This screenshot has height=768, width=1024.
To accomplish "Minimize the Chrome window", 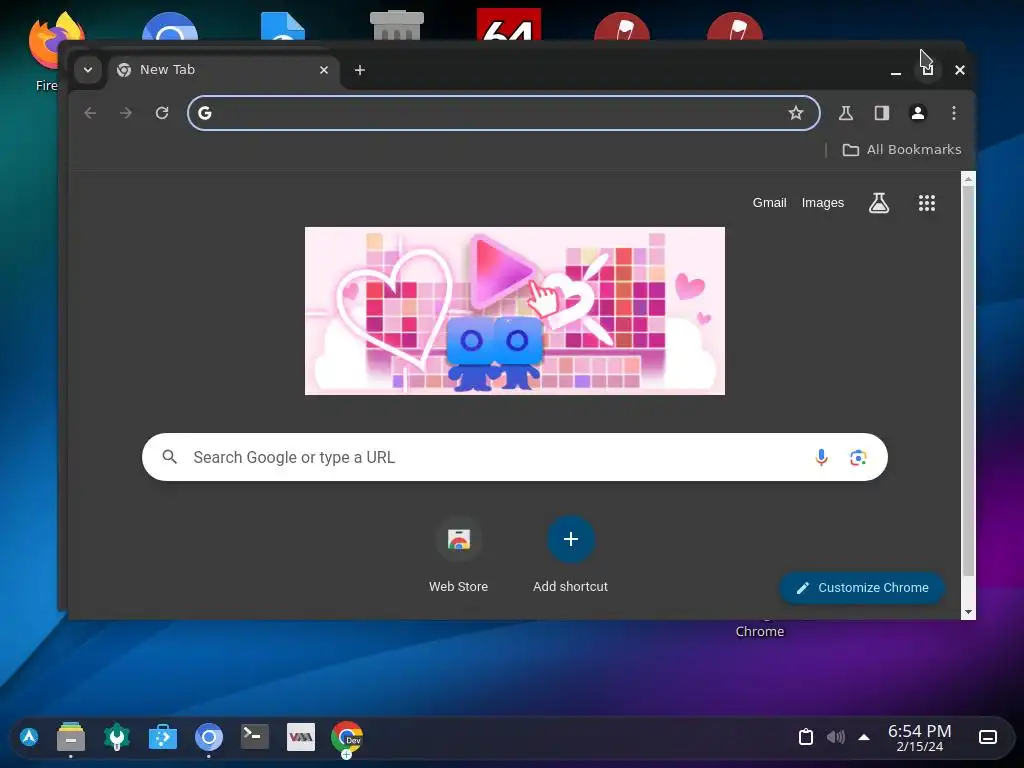I will click(x=896, y=71).
